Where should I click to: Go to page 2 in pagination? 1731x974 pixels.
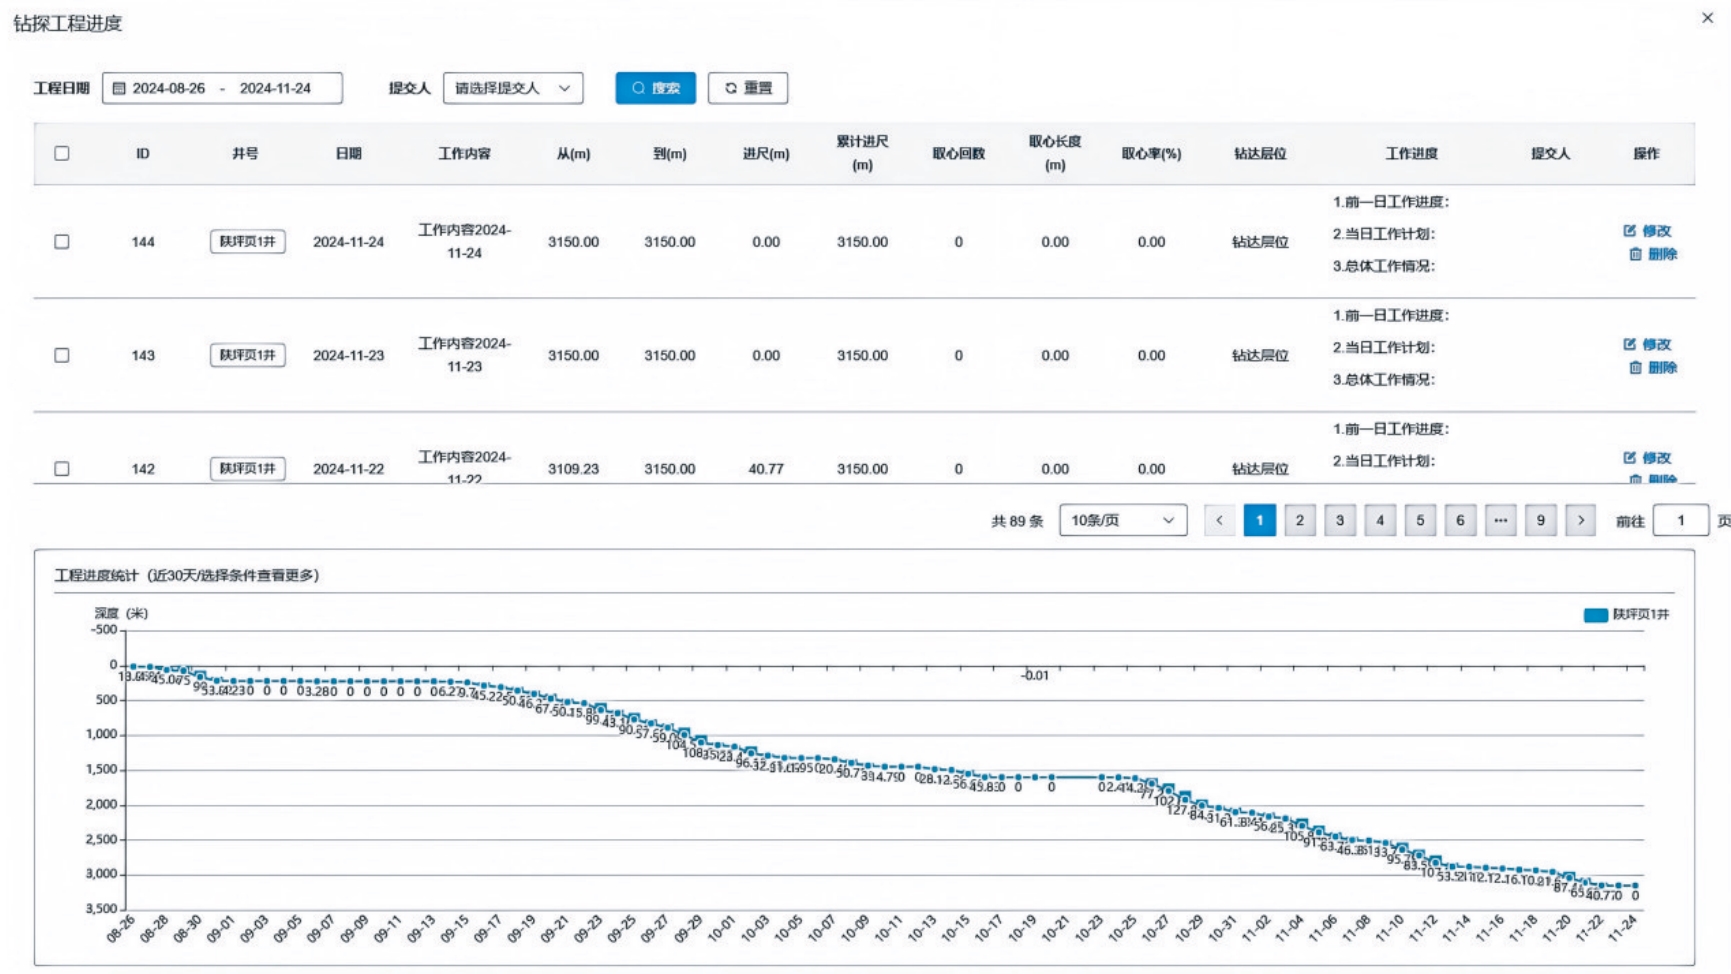point(1300,520)
